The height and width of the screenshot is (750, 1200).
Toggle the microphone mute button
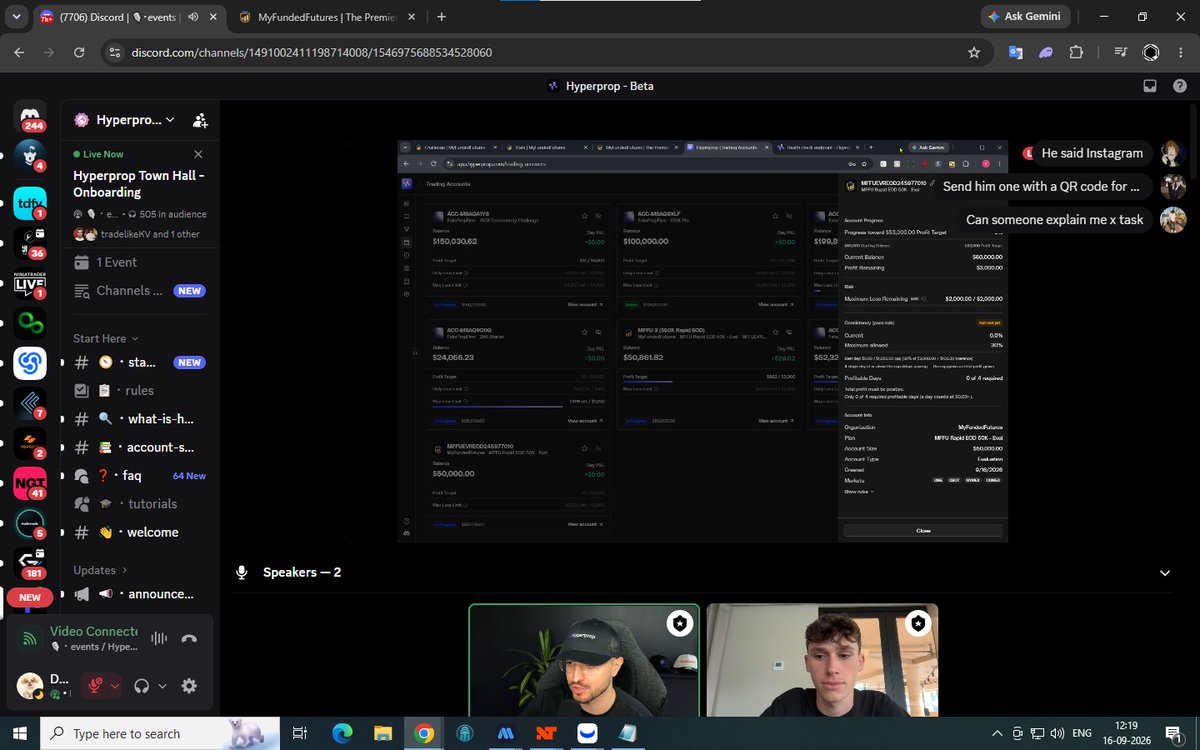click(x=96, y=686)
